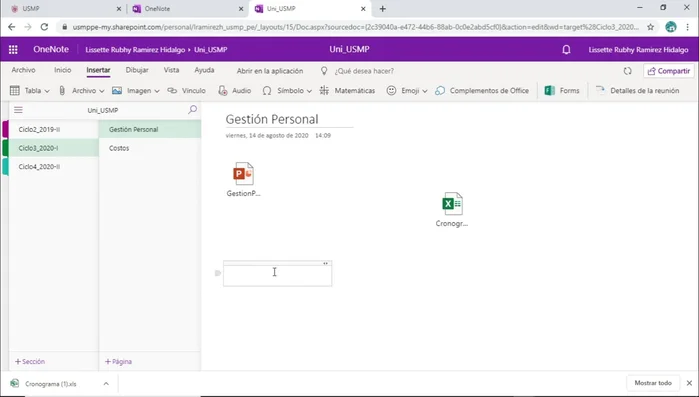Open the Ciclo4_2020-II section
Image resolution: width=699 pixels, height=397 pixels.
tap(53, 167)
